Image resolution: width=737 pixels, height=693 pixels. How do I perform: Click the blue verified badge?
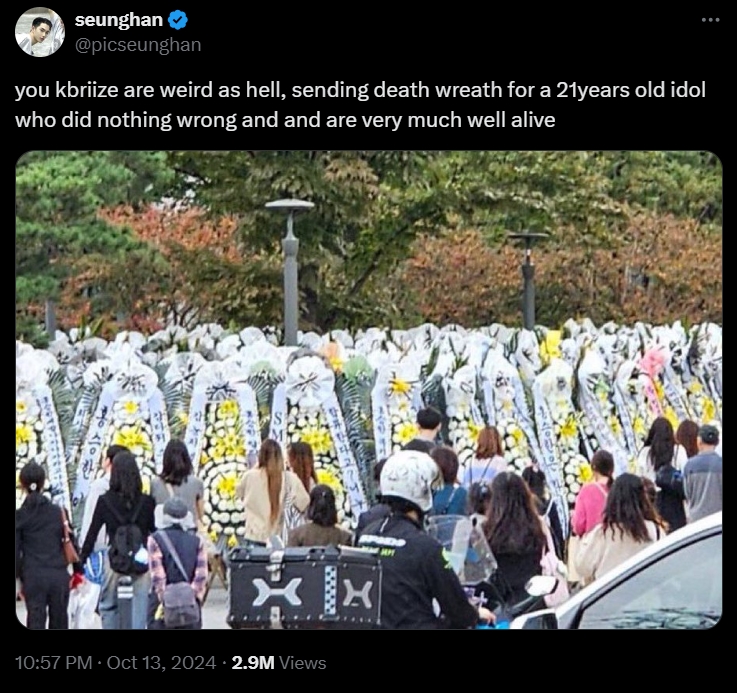pyautogui.click(x=178, y=20)
